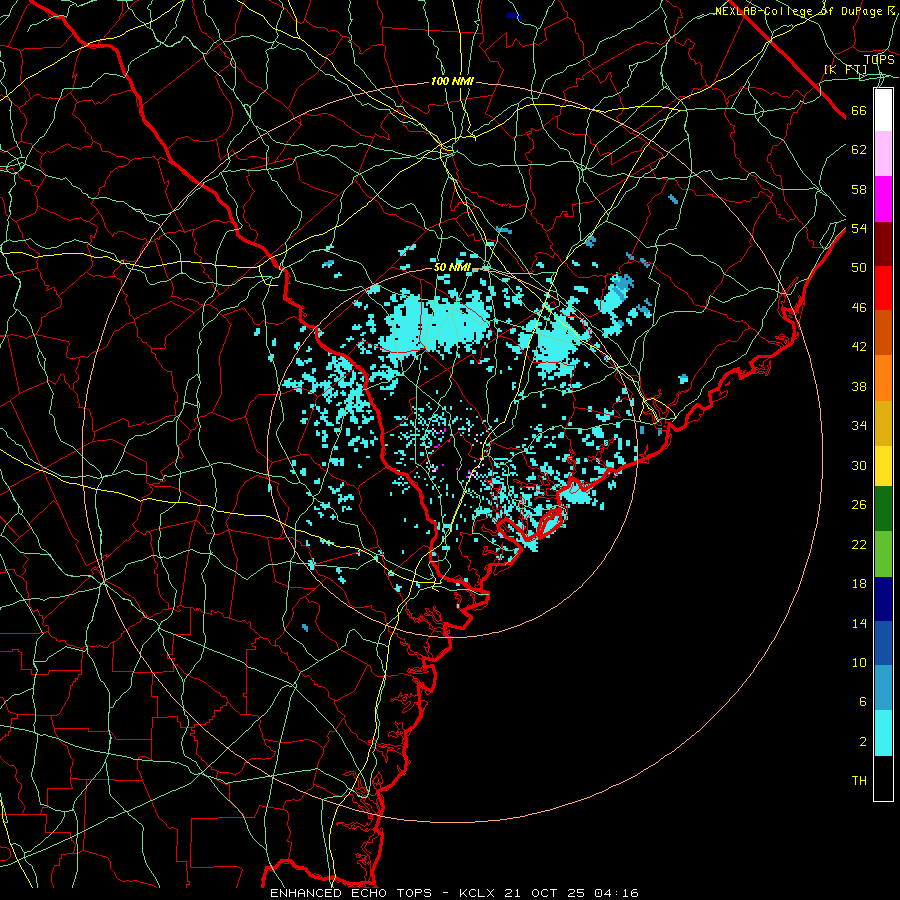Click the black TH threshold legend swatch

coord(883,778)
